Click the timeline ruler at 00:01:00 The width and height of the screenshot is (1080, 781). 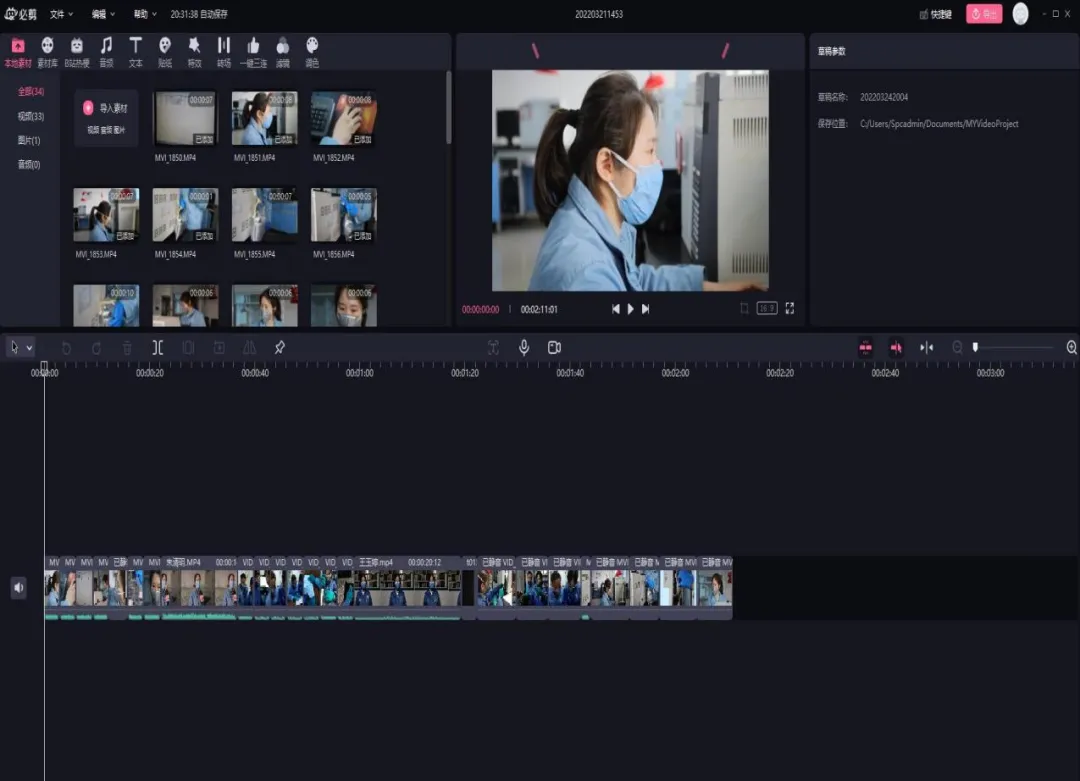(x=360, y=373)
